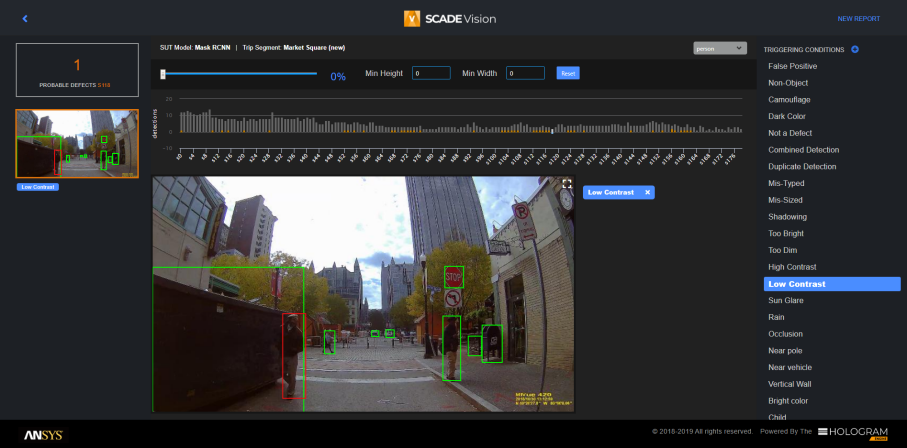Add a new triggering condition with plus icon

[855, 50]
